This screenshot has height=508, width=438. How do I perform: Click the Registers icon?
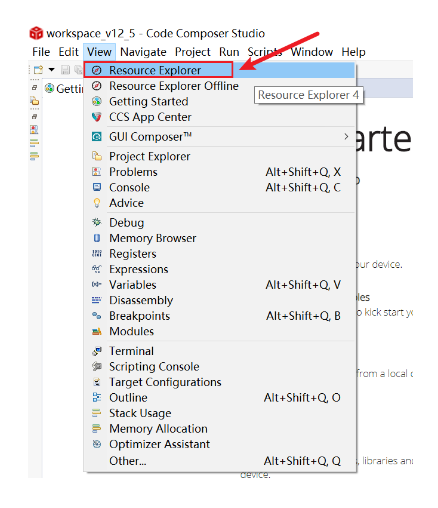[97, 254]
